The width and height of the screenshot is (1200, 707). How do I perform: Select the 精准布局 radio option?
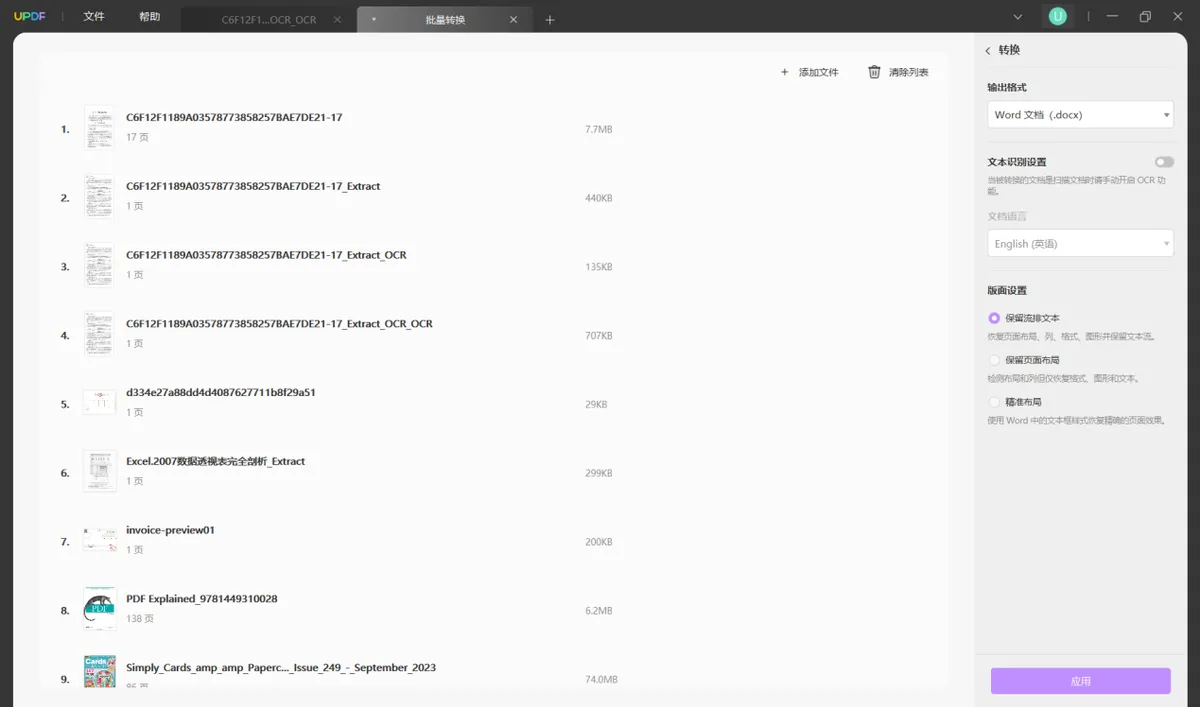pos(994,402)
